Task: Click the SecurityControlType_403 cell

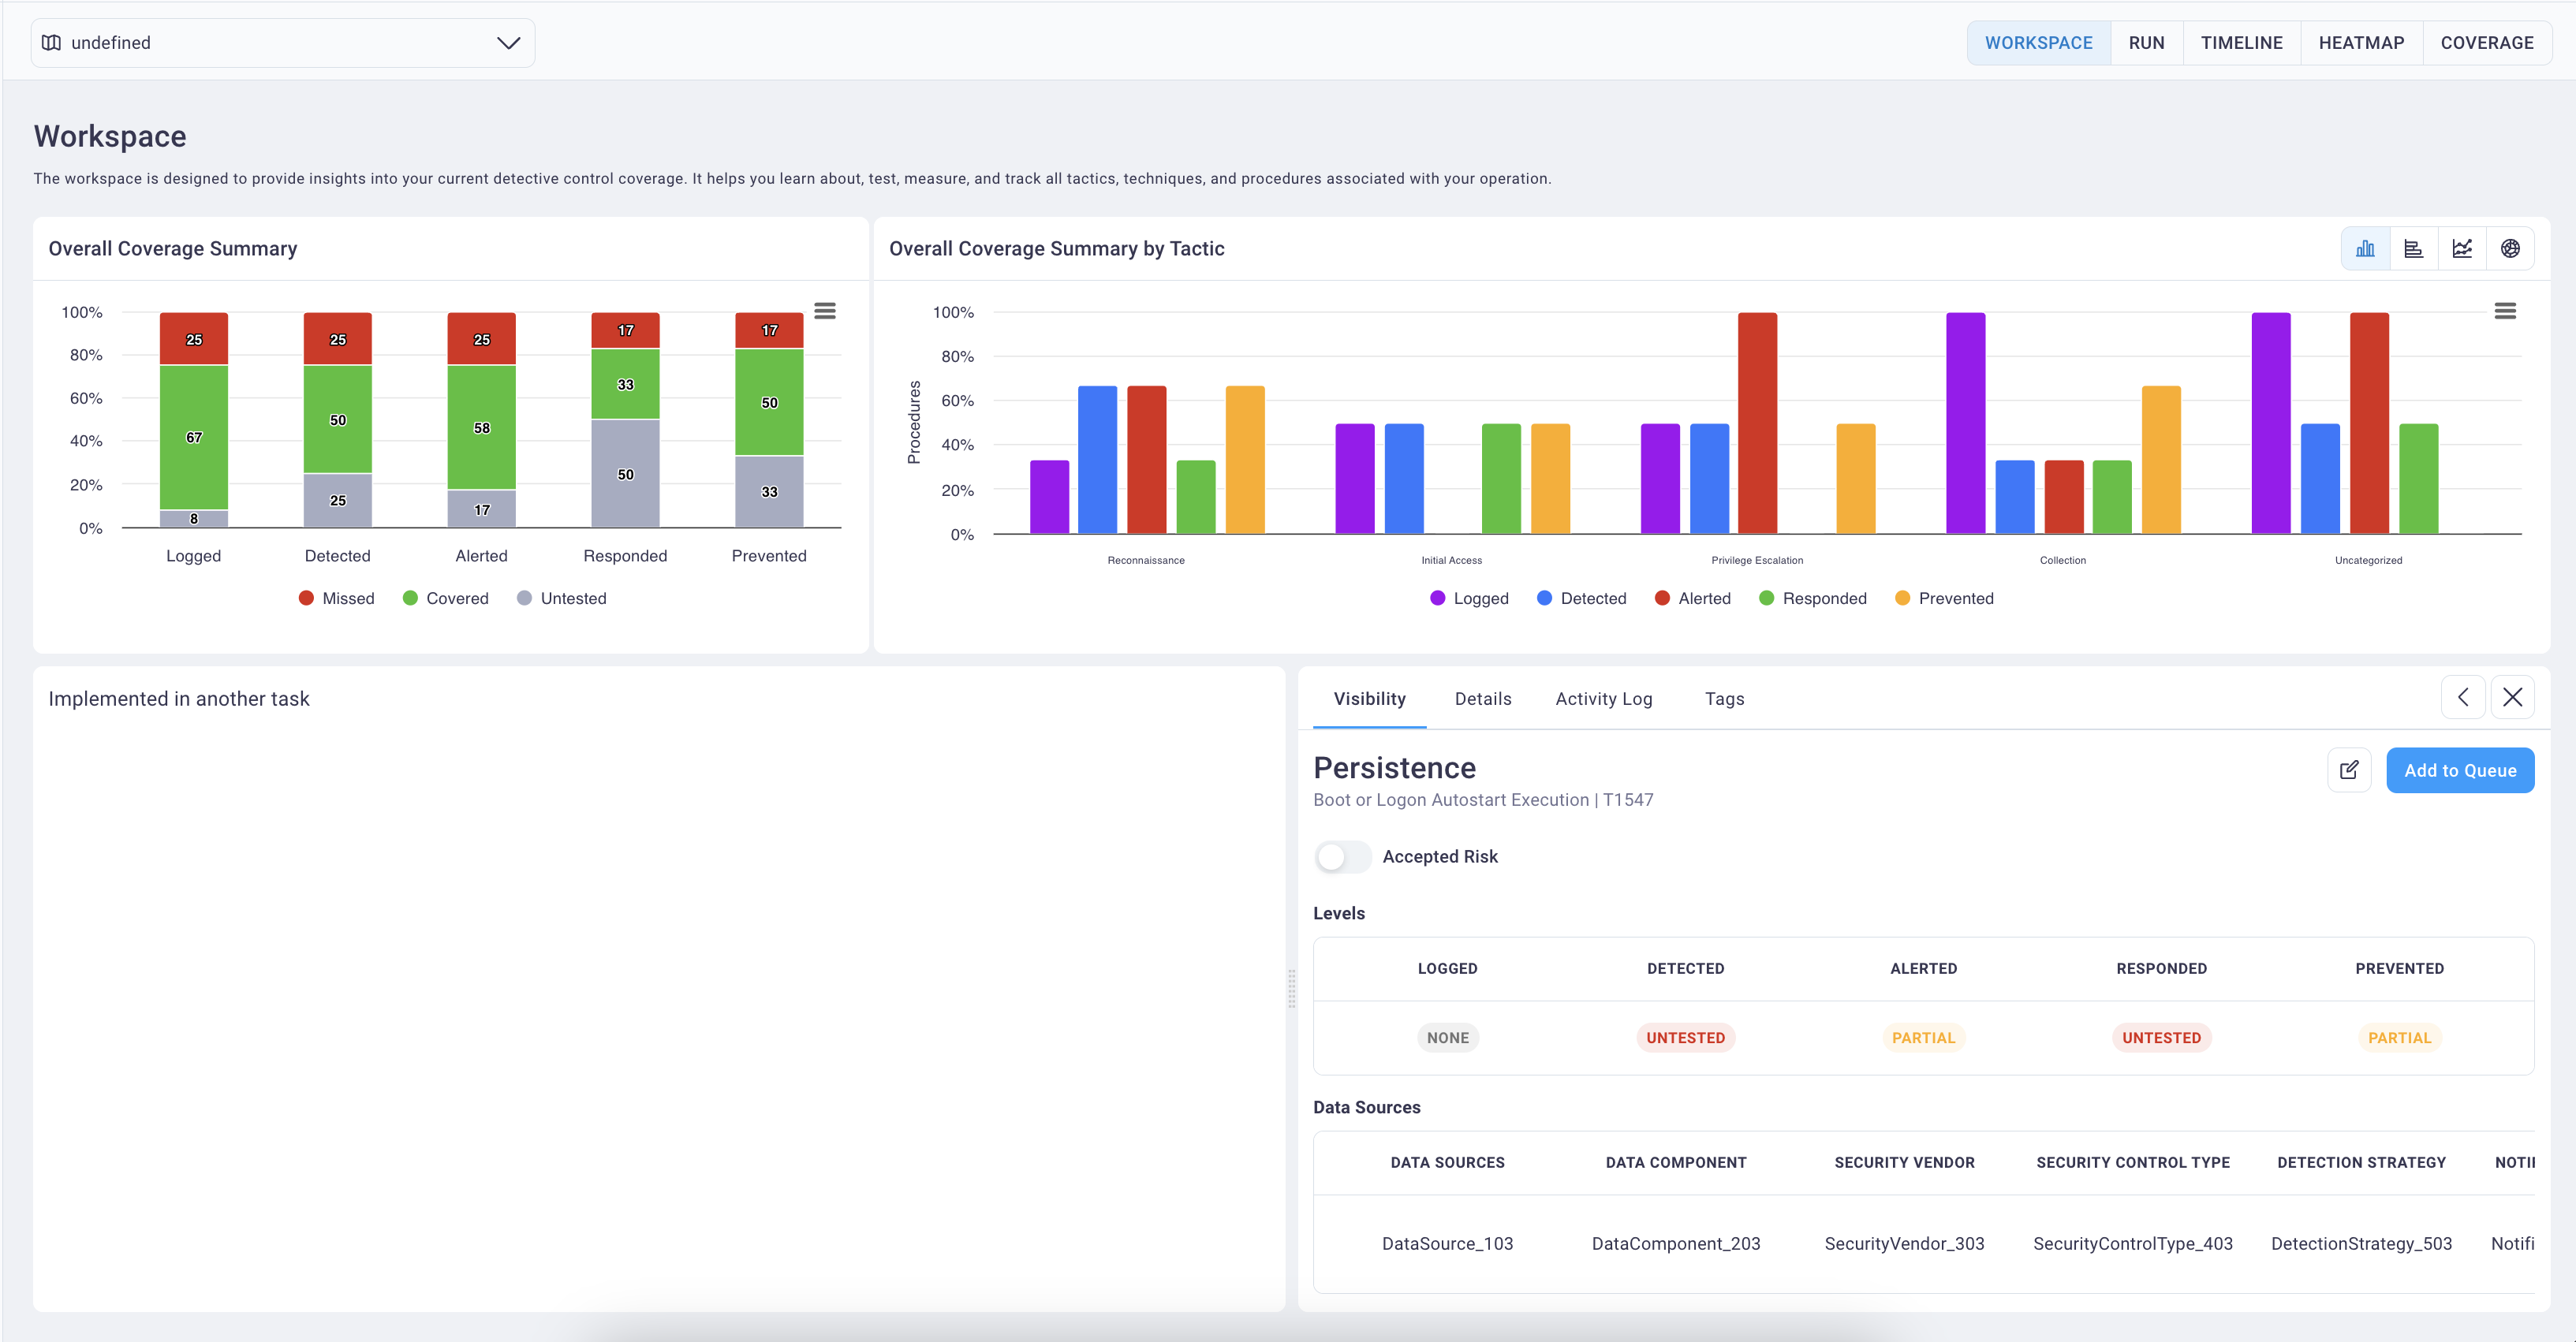Action: [2133, 1243]
